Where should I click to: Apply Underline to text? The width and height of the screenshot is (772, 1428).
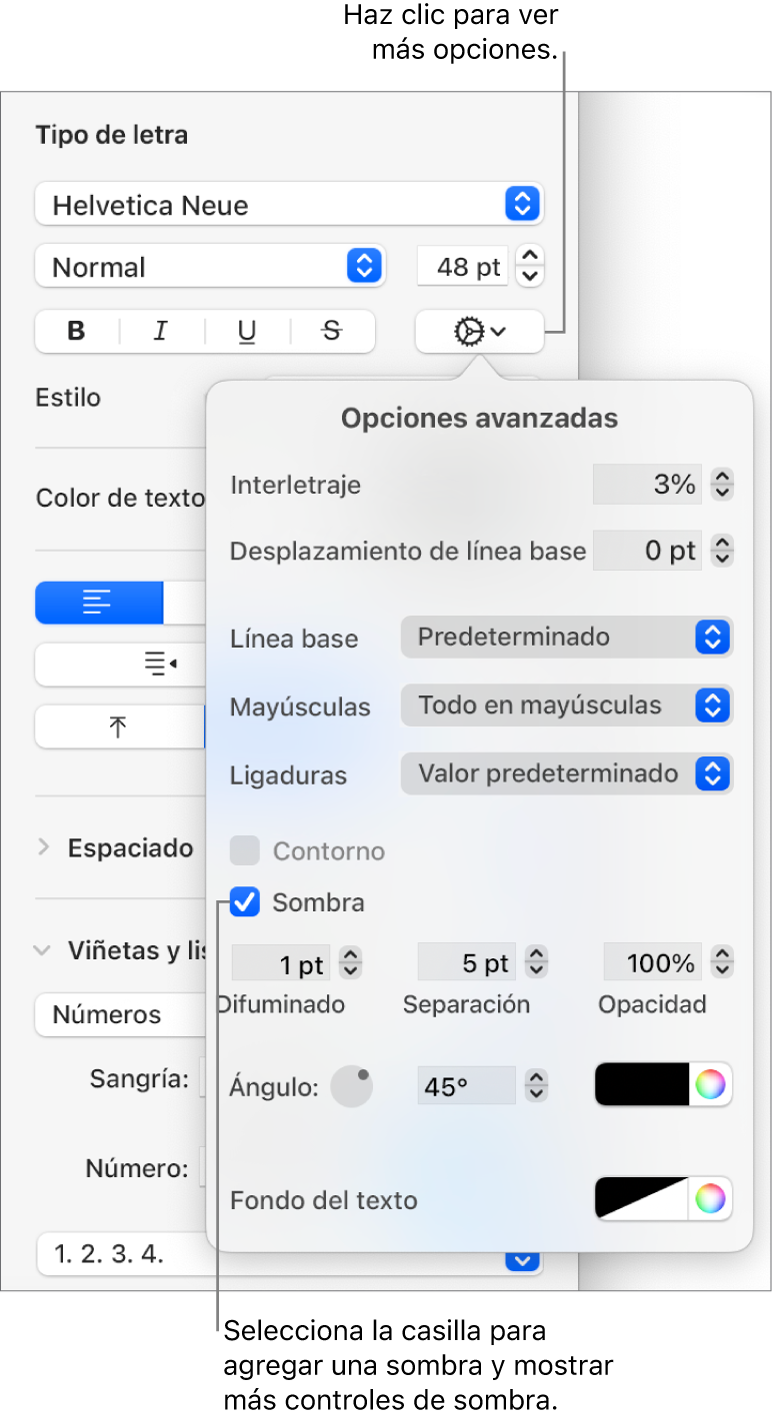pyautogui.click(x=247, y=332)
